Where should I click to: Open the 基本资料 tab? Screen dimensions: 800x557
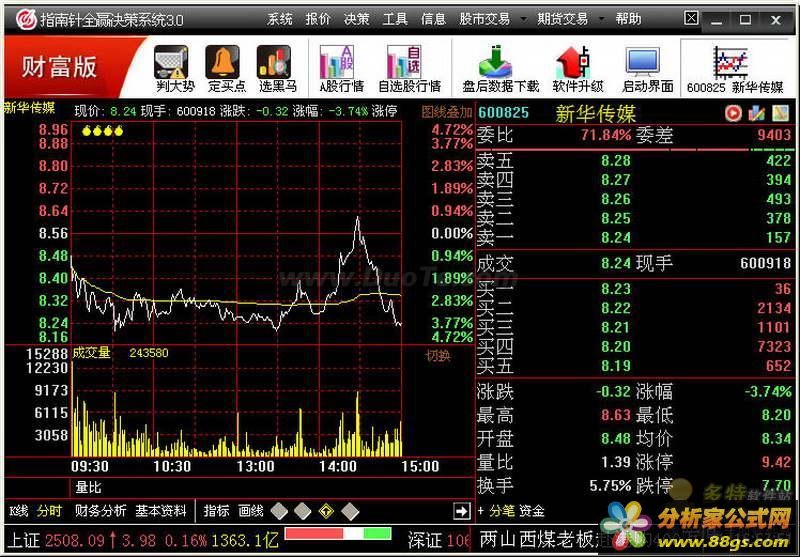click(161, 511)
